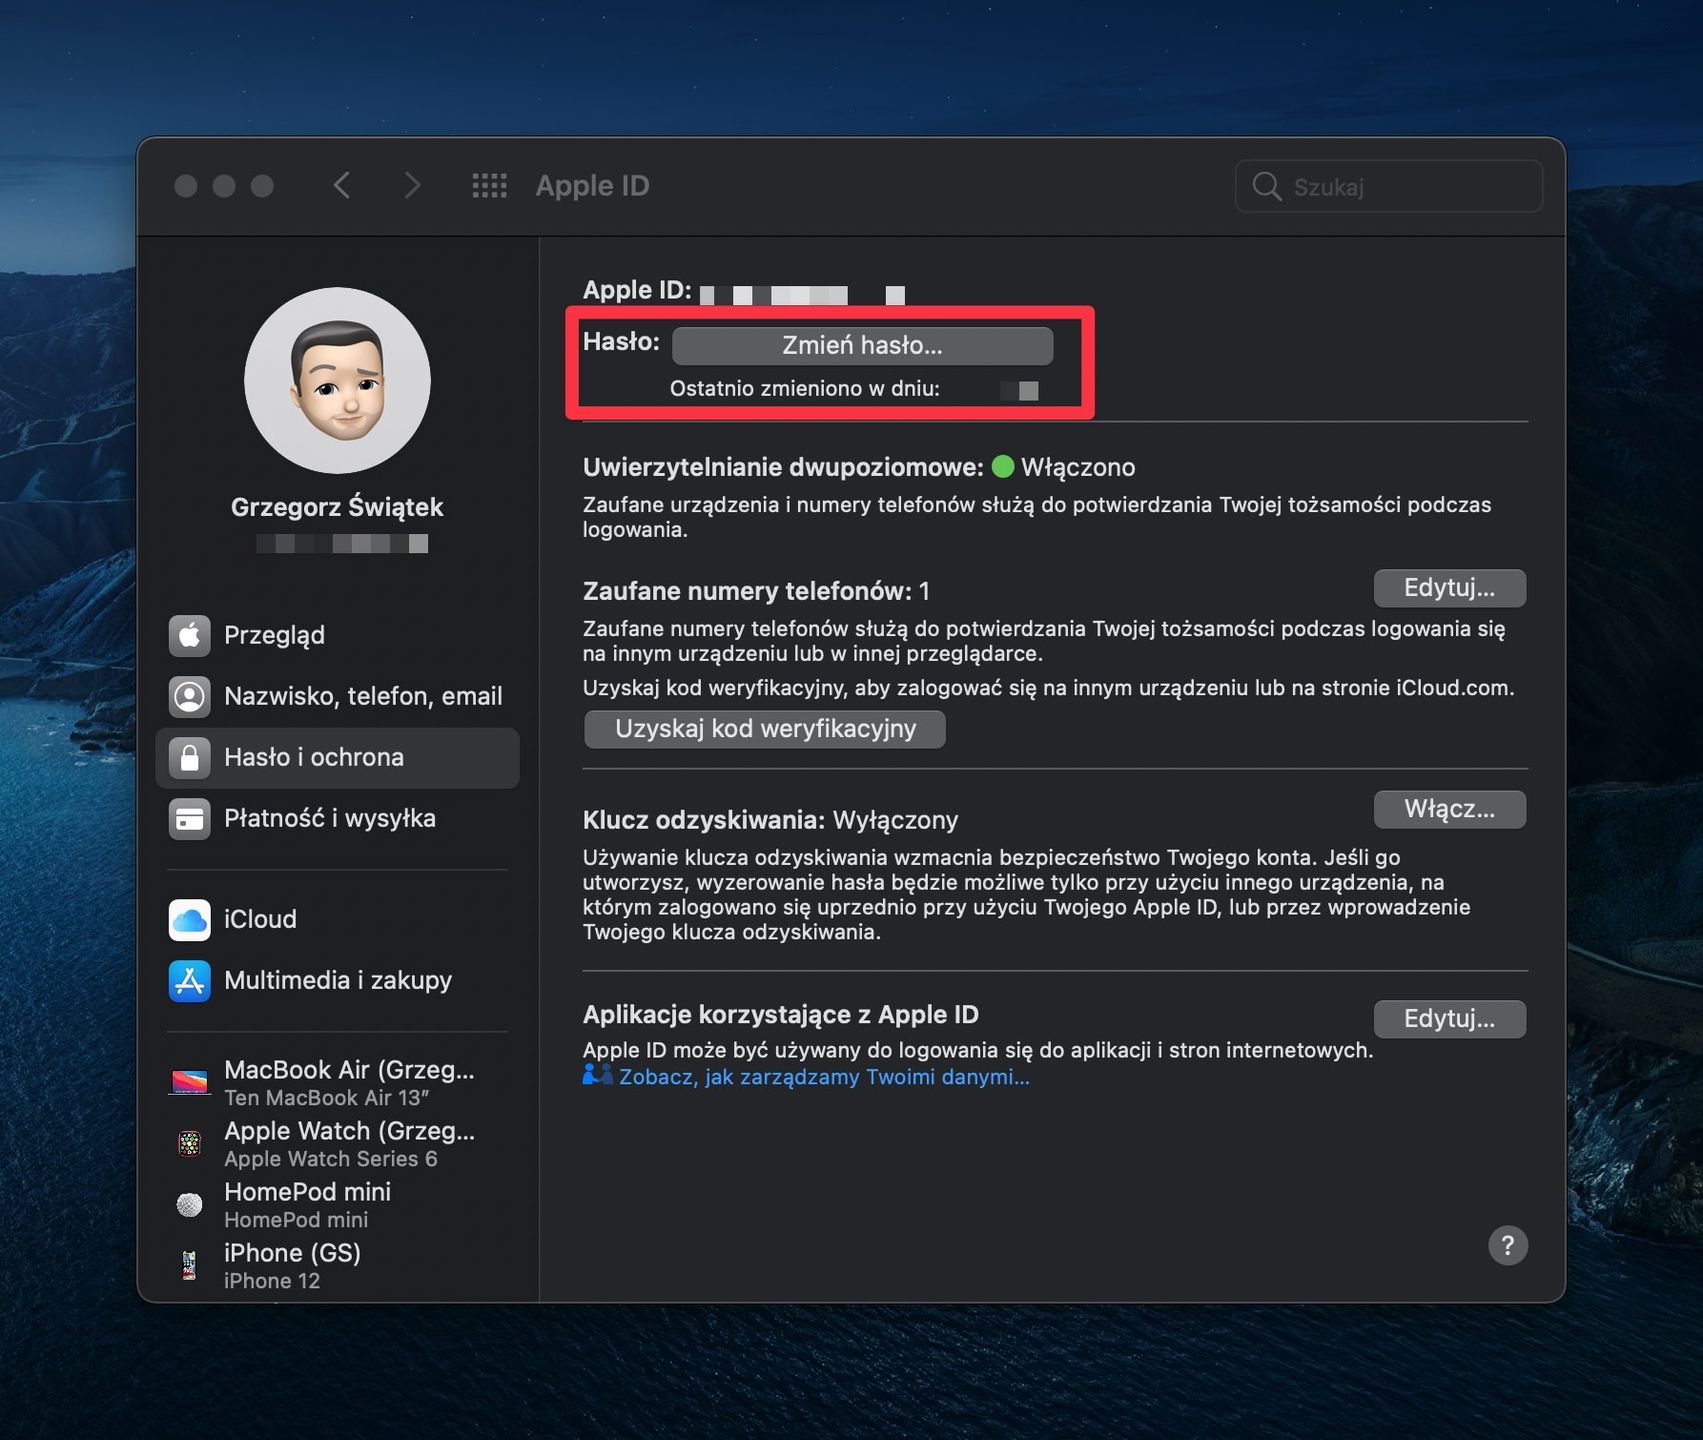Screen dimensions: 1703x1440
Task: Click the Zmień hasło... button
Action: pos(862,345)
